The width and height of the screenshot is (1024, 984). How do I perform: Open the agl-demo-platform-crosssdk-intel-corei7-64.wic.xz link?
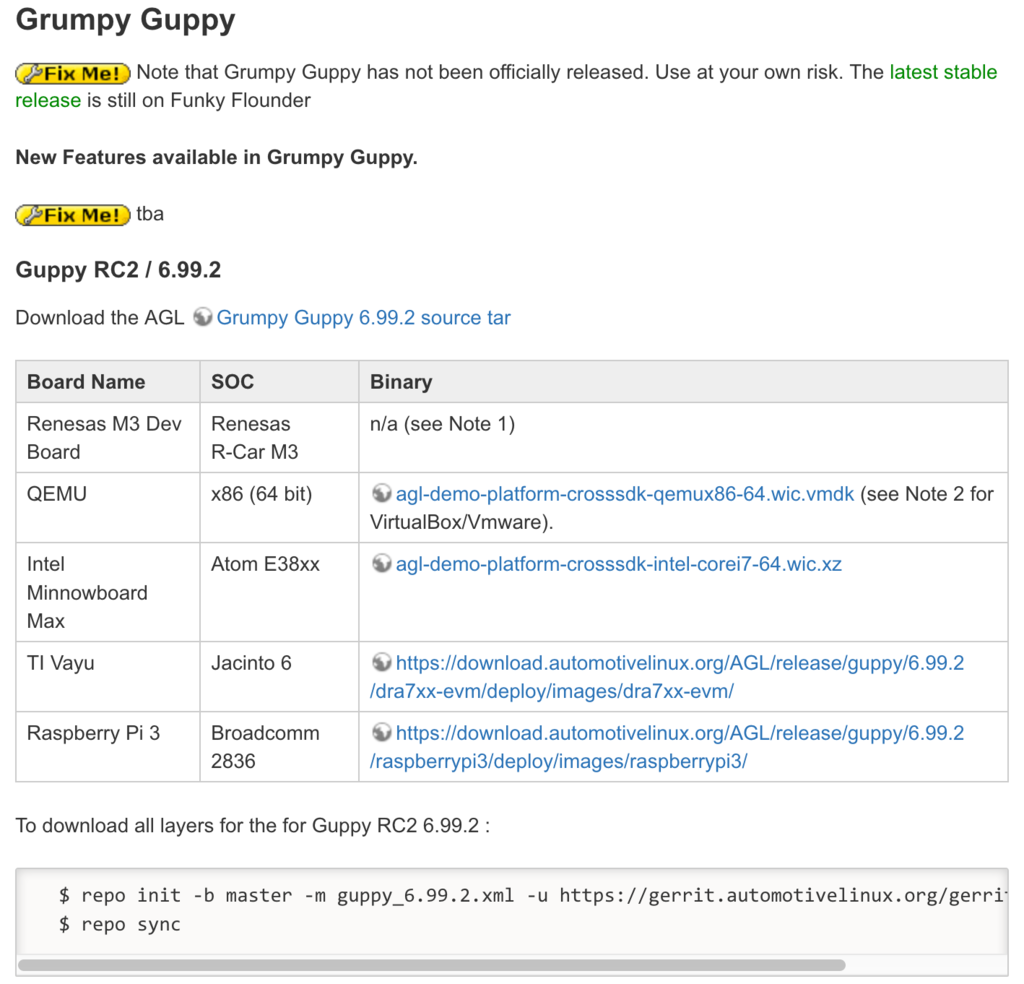(620, 564)
